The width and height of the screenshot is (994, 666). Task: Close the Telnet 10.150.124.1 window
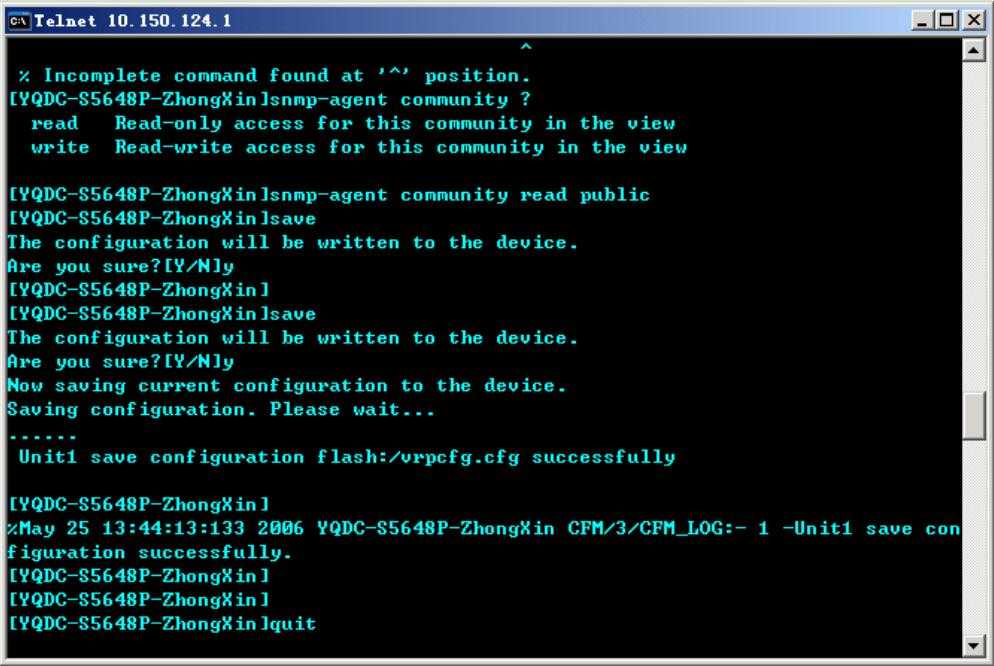point(974,21)
